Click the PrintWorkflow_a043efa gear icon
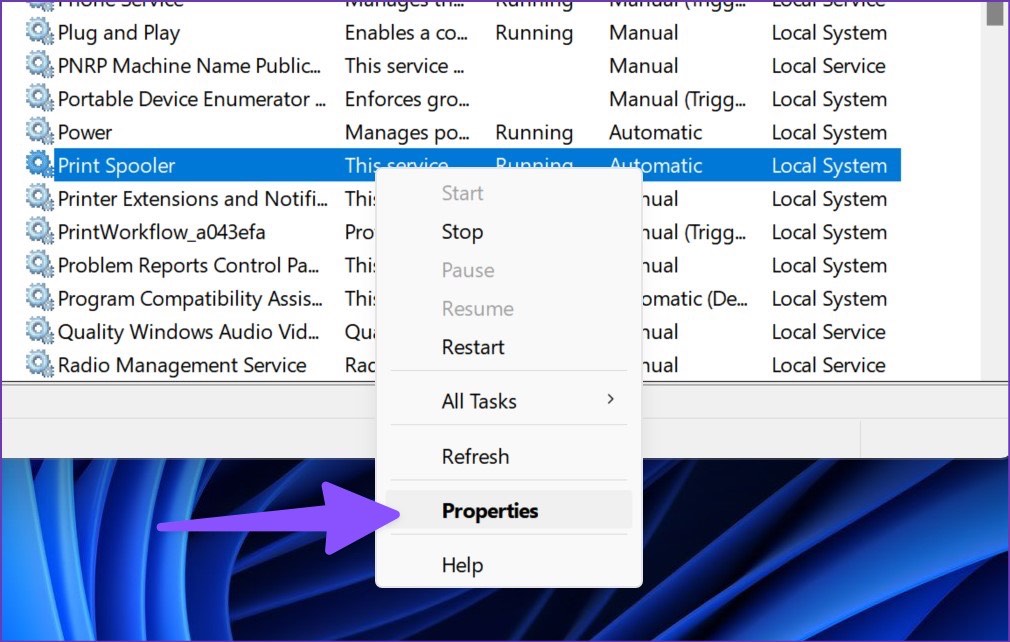 tap(39, 232)
